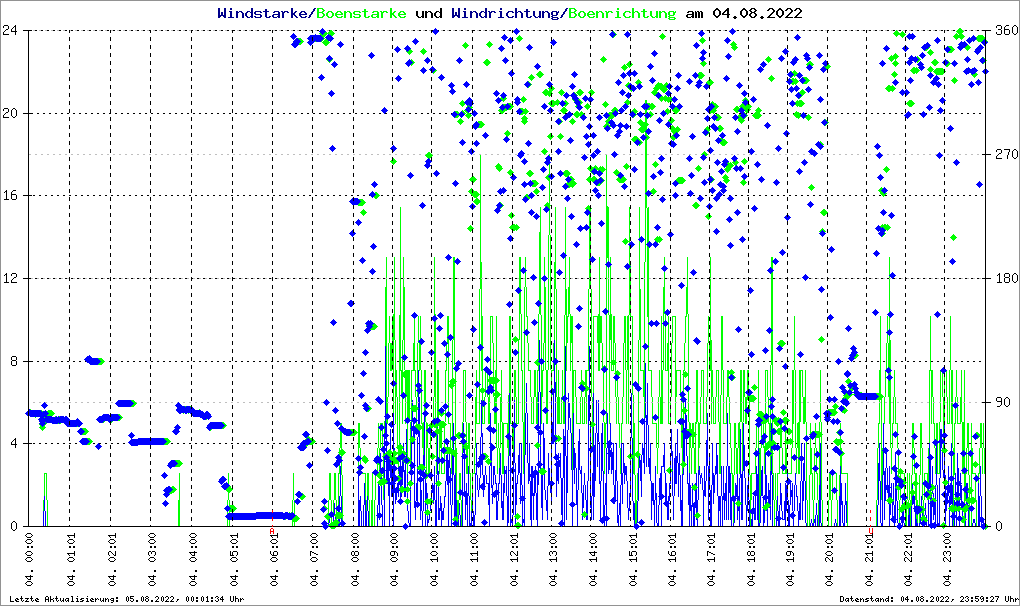Select the 04. 12:01 time axis label
This screenshot has height=606, width=1020.
[514, 562]
